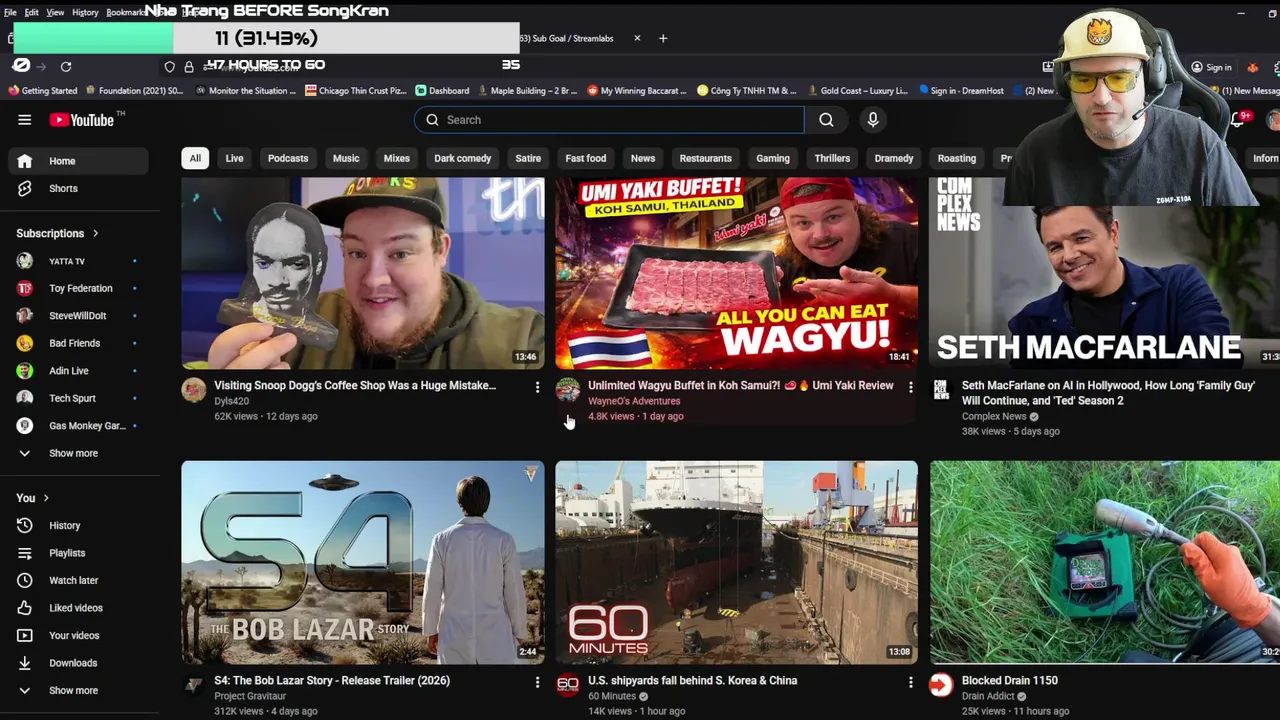Select the Mixes filter chip
The width and height of the screenshot is (1280, 720).
click(397, 158)
